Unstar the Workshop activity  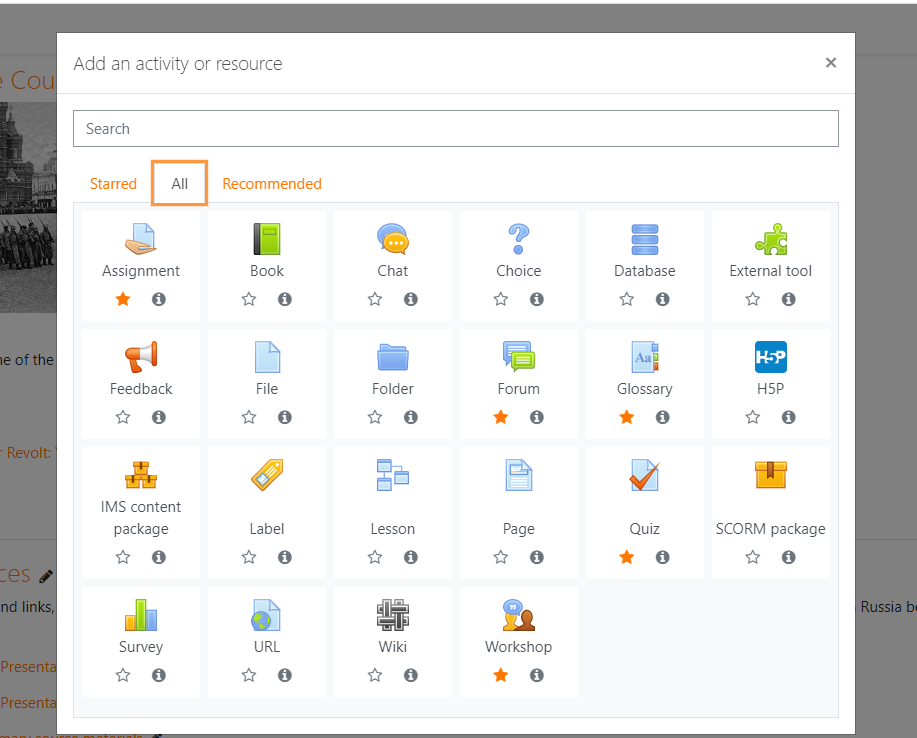tap(501, 675)
